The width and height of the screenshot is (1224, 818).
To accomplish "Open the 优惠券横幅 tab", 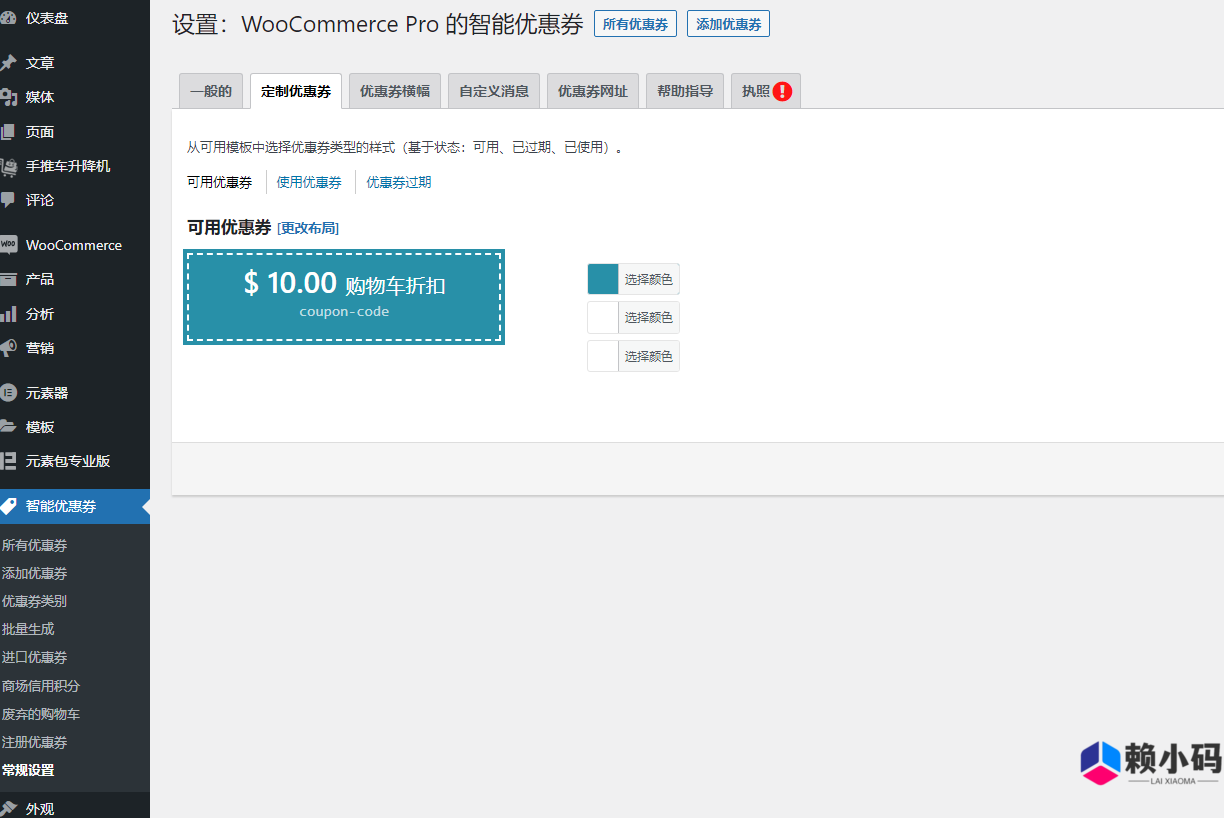I will (x=394, y=91).
